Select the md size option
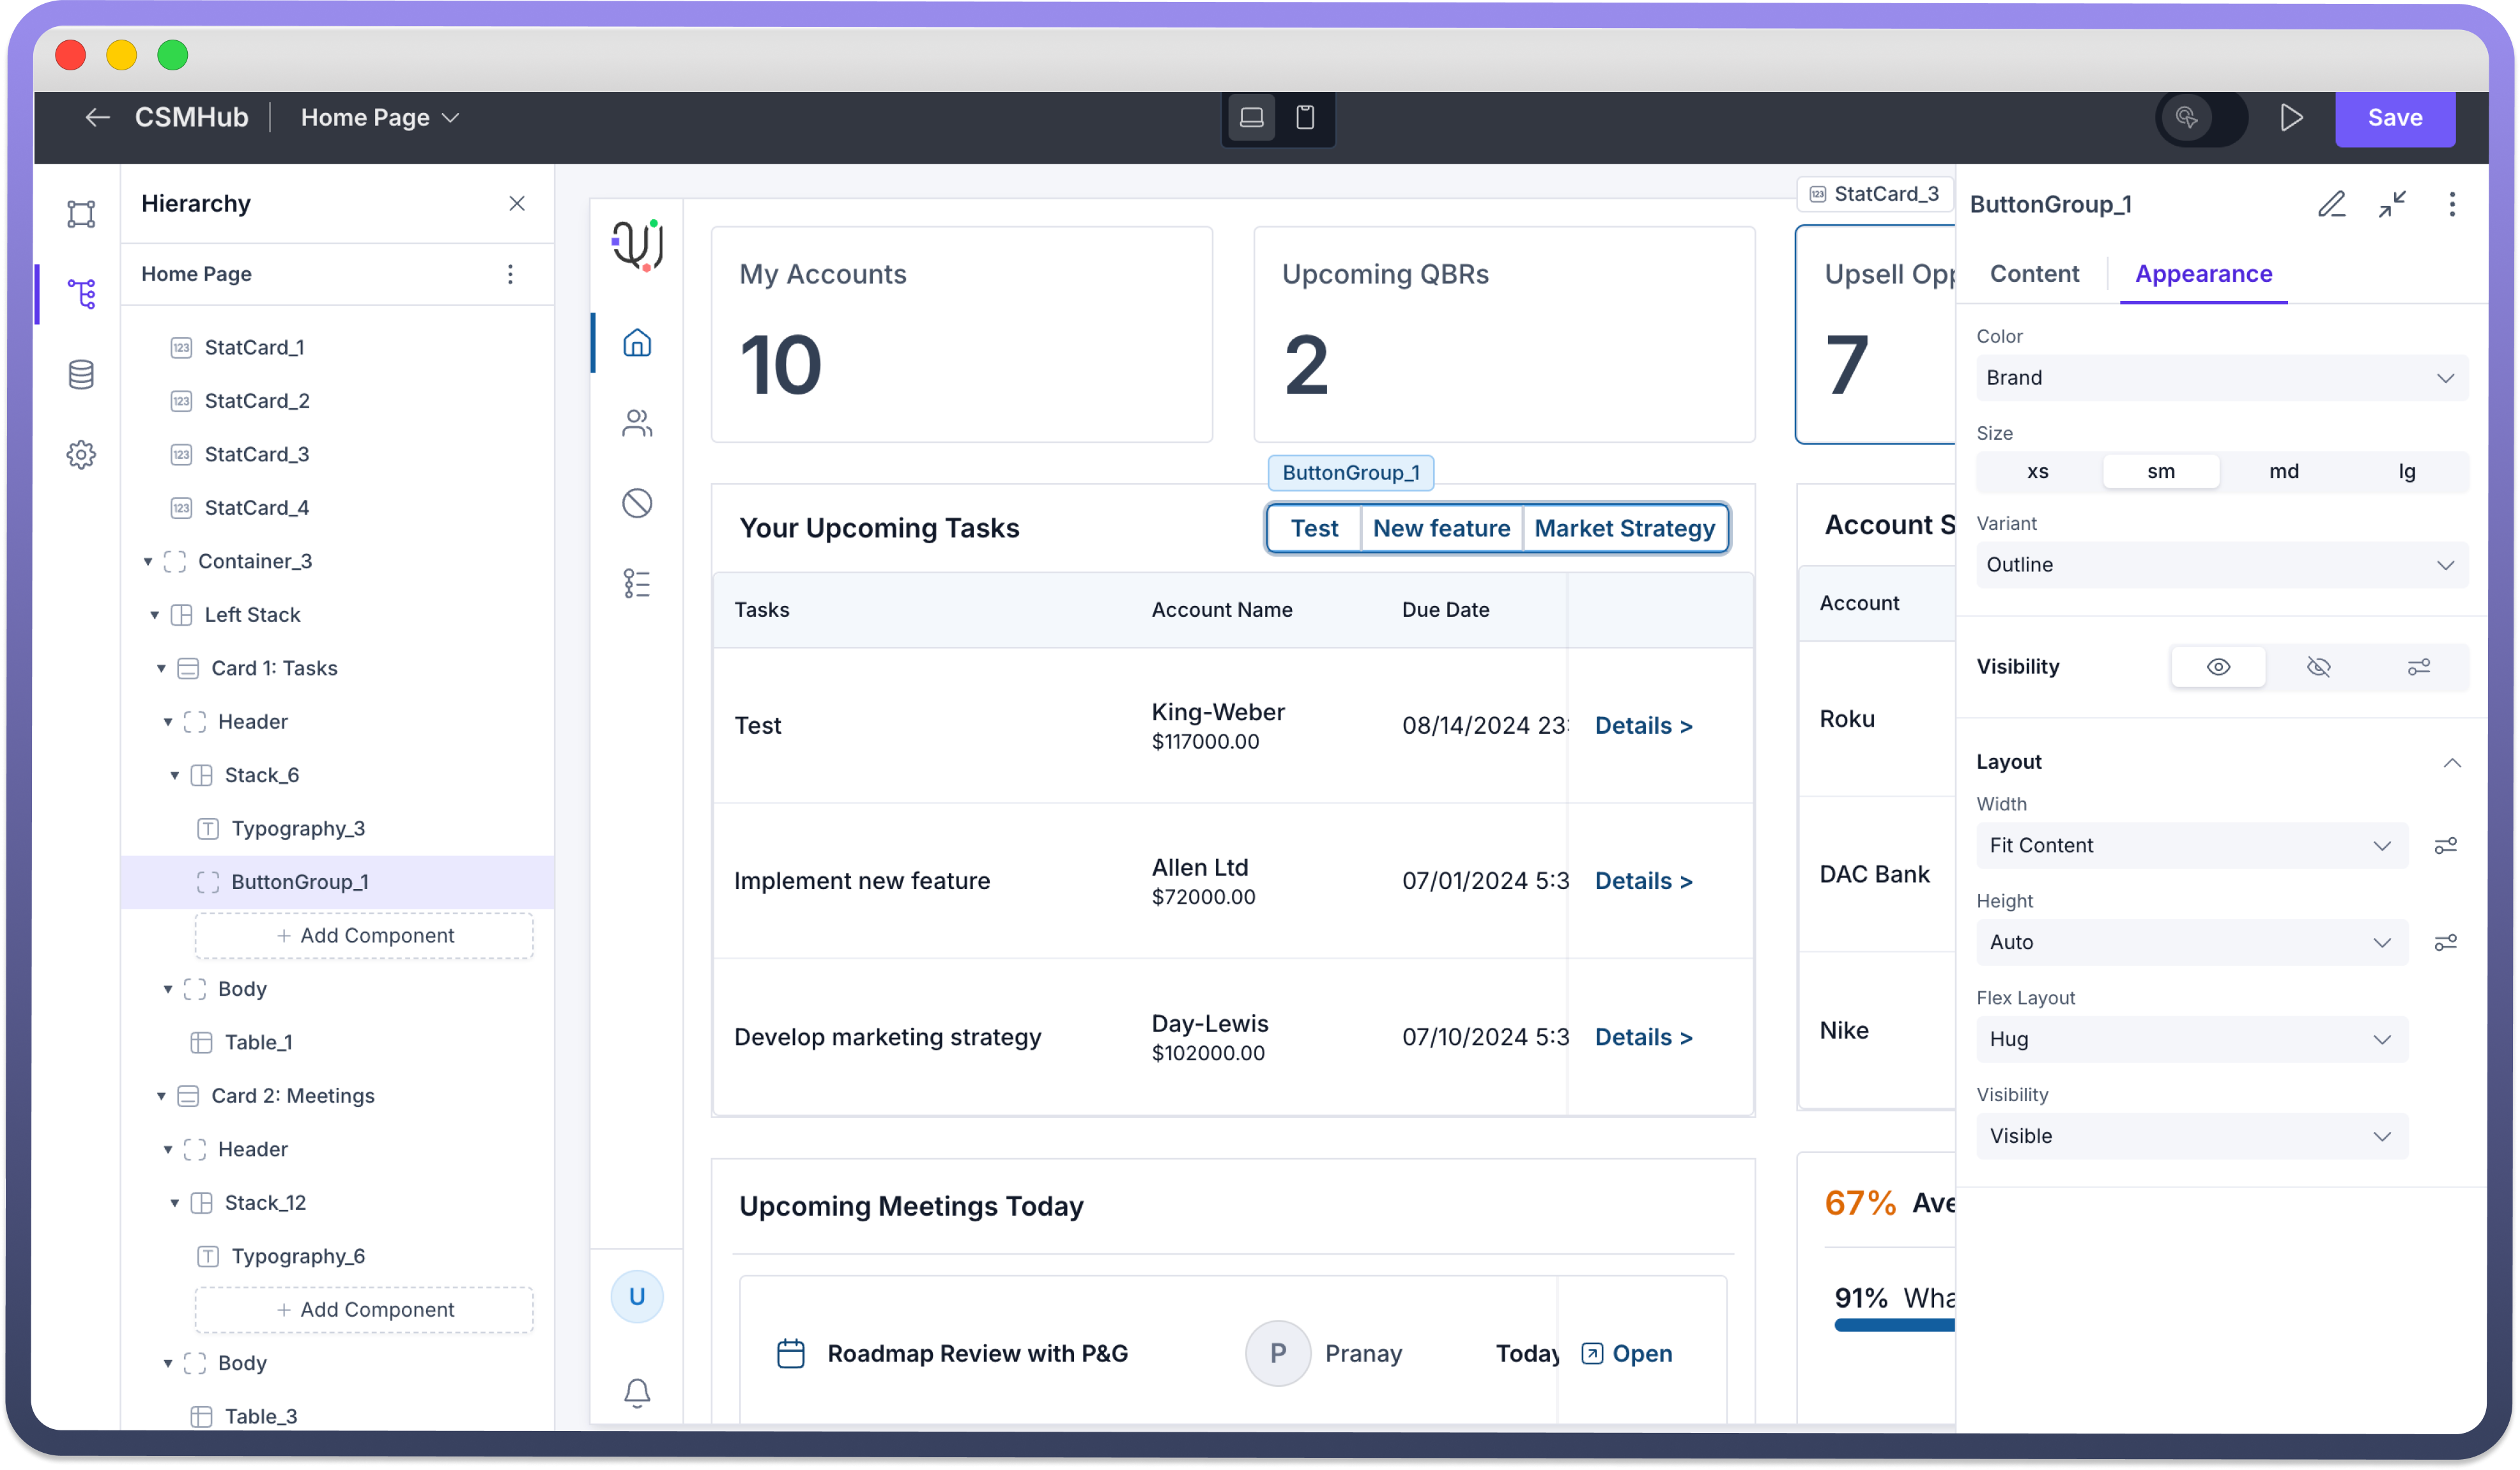Image resolution: width=2520 pixels, height=1470 pixels. coord(2283,472)
